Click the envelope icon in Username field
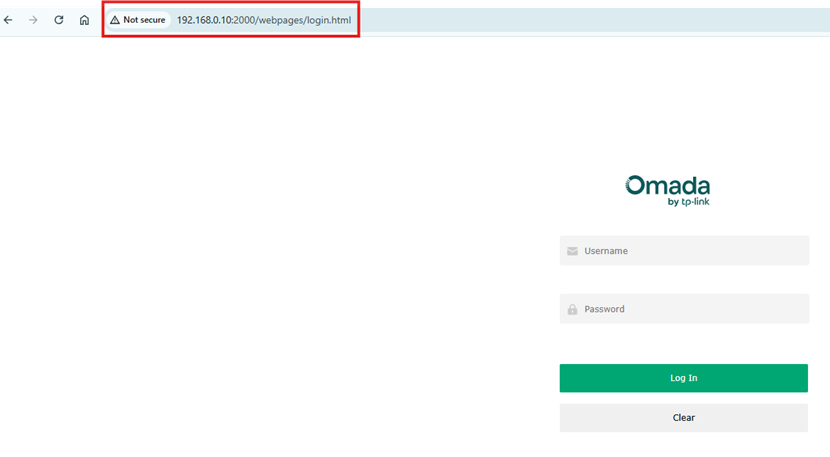 [572, 251]
